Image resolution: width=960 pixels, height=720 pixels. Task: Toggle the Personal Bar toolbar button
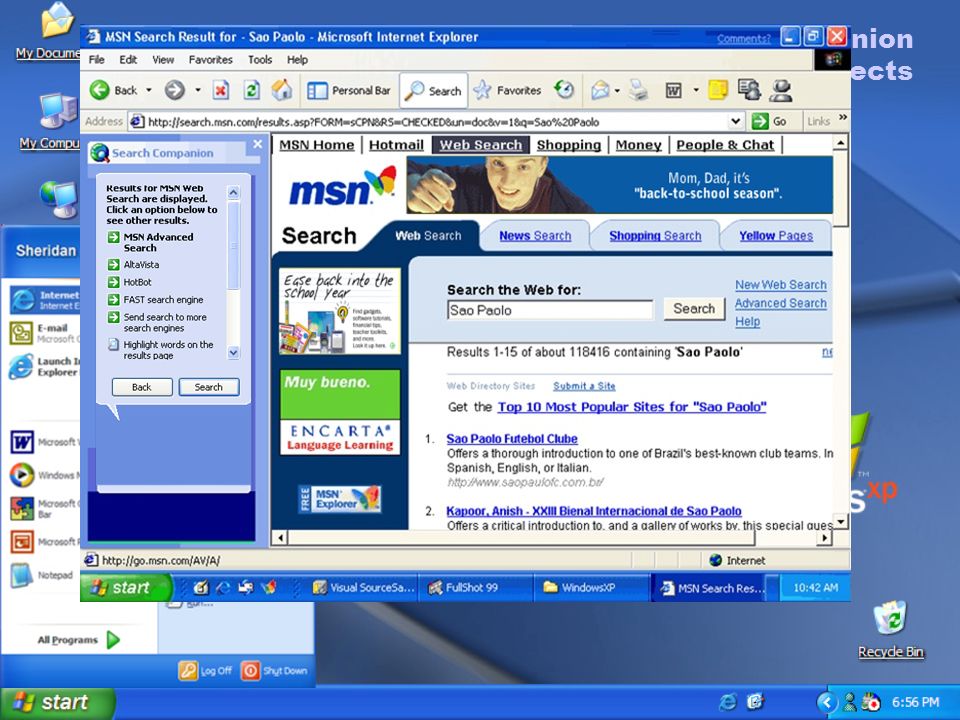point(348,91)
